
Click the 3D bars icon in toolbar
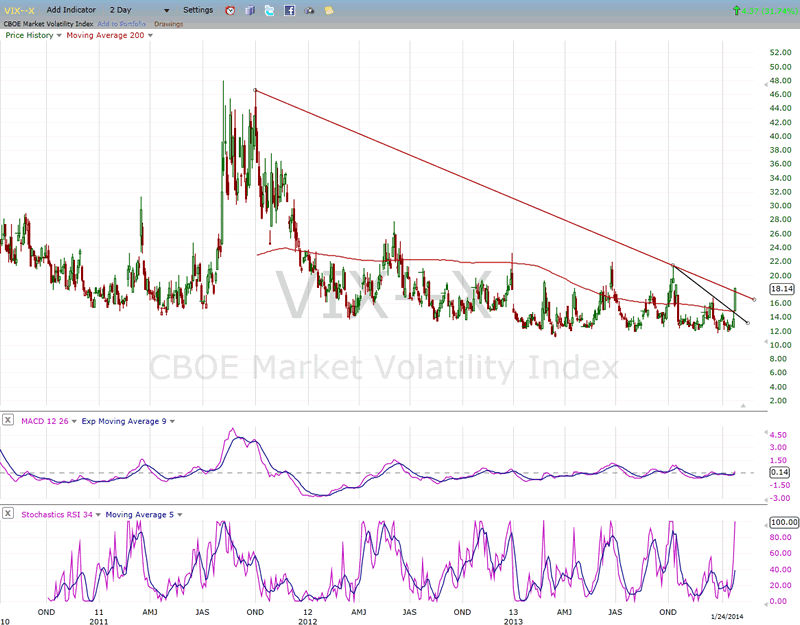tap(250, 10)
